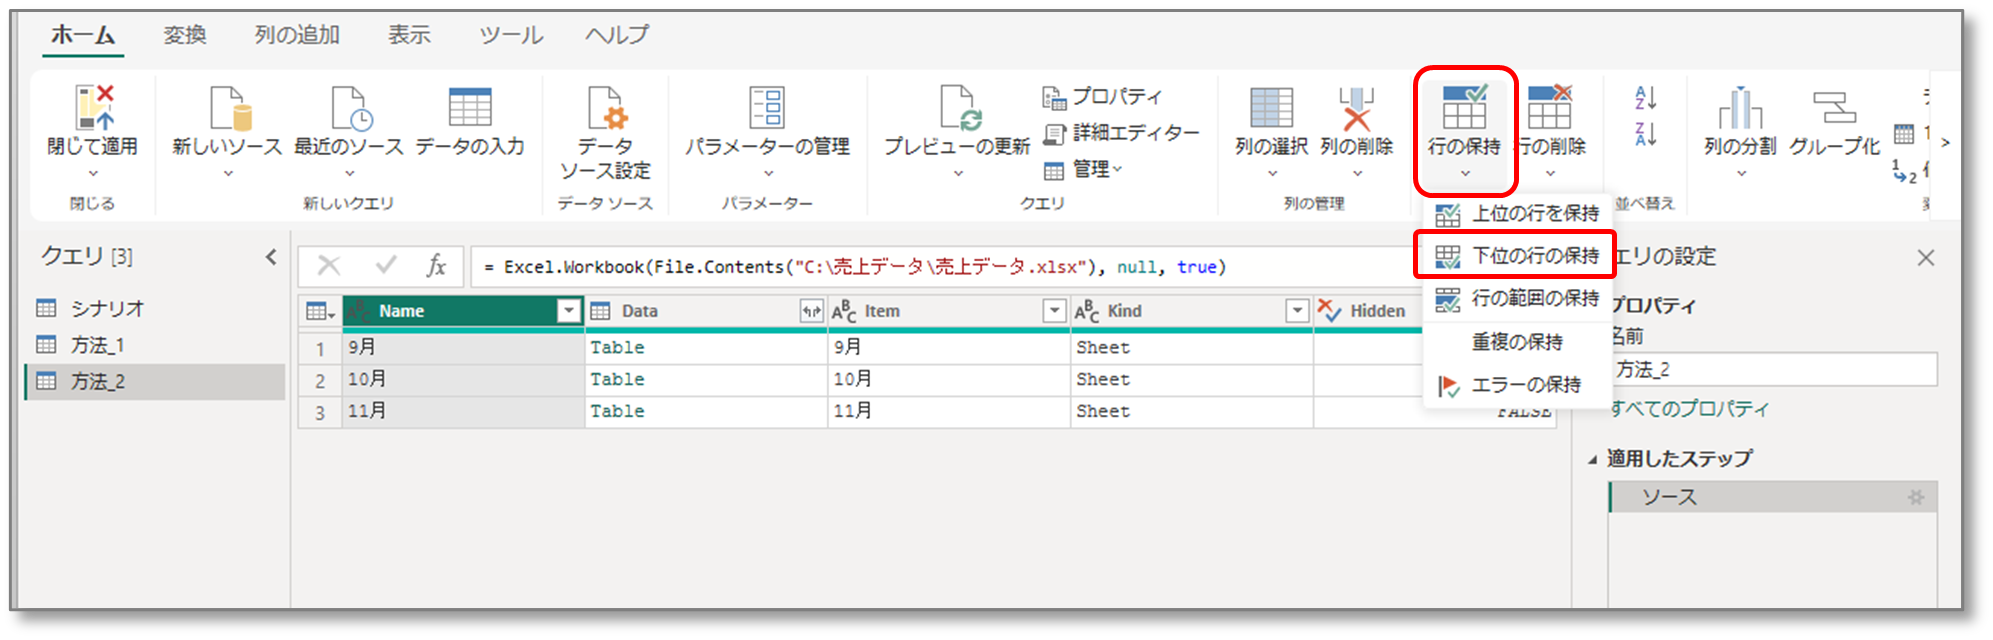Sort ascending with the A-Z icon
The width and height of the screenshot is (1993, 640).
click(x=1645, y=97)
